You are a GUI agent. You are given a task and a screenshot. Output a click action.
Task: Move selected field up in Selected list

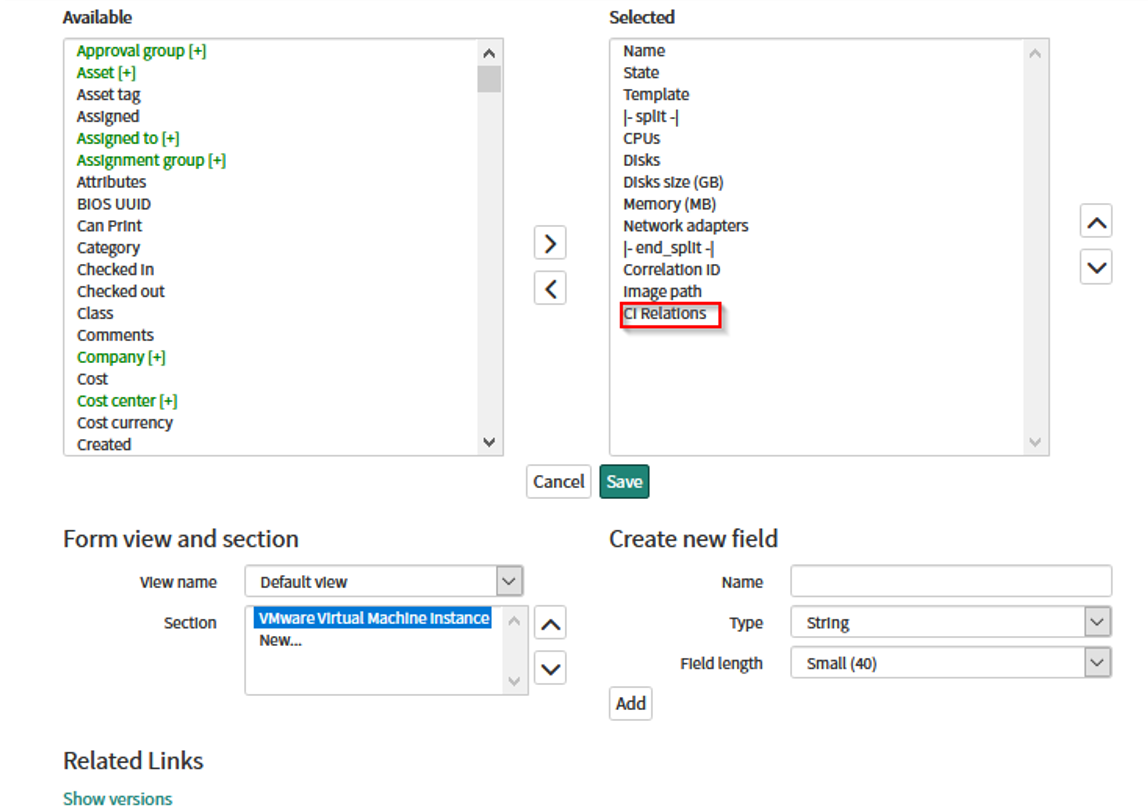[1096, 222]
